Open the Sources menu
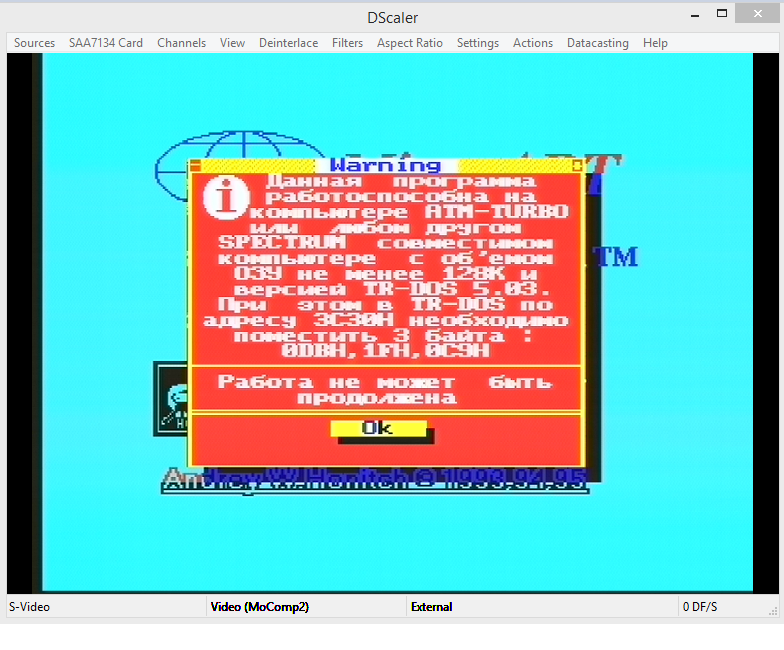Image resolution: width=784 pixels, height=650 pixels. 34,43
